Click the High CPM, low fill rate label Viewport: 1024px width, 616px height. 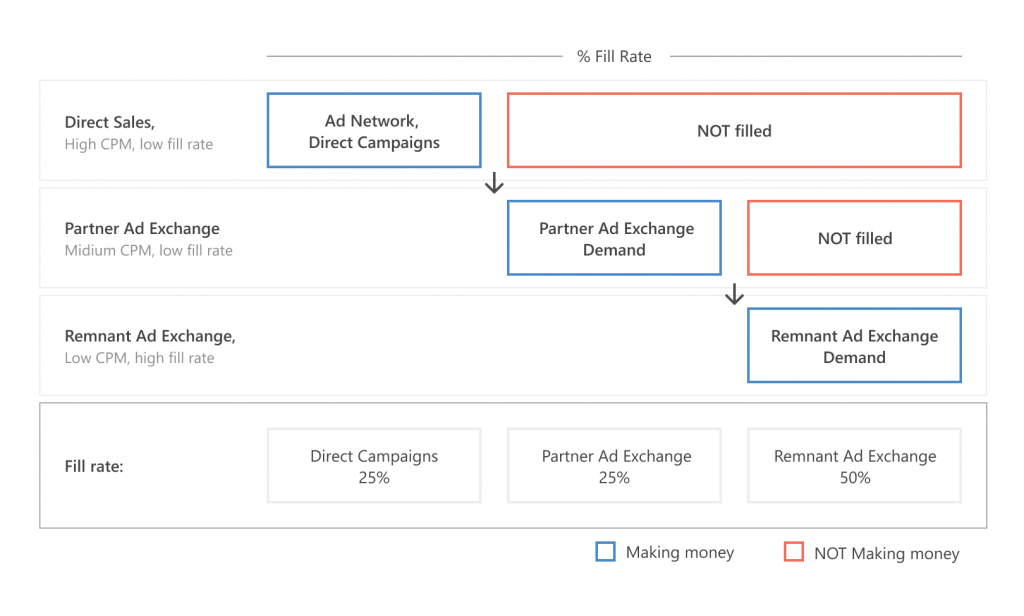[x=139, y=144]
